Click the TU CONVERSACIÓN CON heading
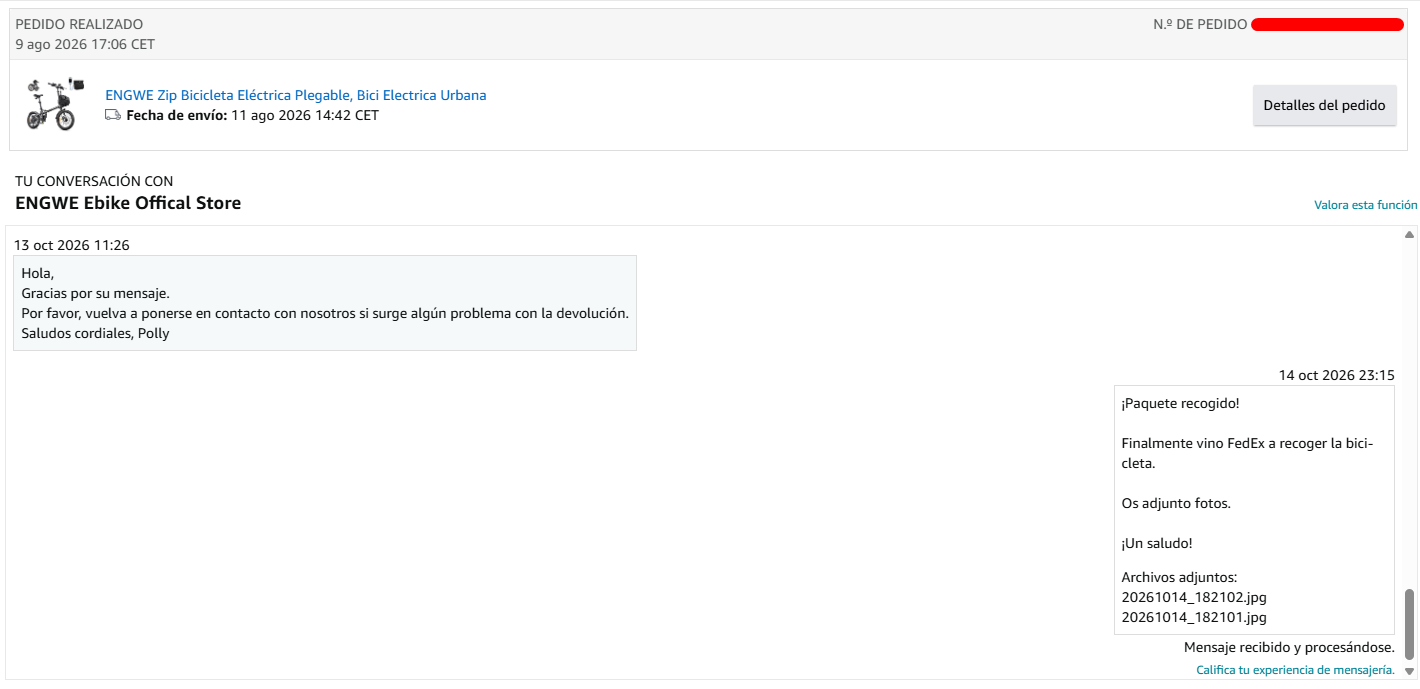This screenshot has width=1420, height=689. 94,181
